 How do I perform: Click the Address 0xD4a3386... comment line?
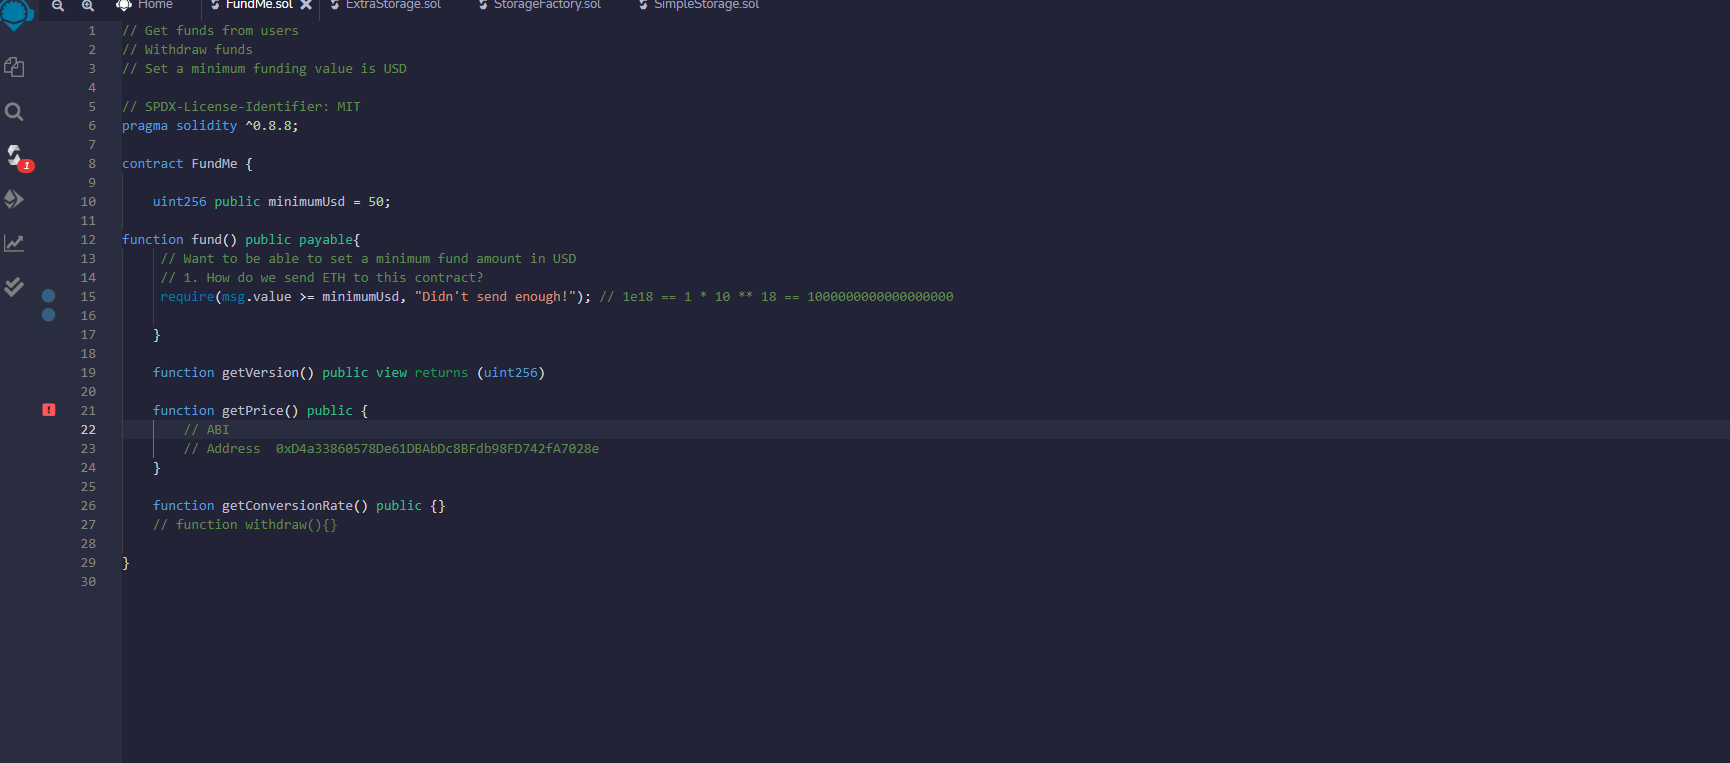tap(391, 449)
